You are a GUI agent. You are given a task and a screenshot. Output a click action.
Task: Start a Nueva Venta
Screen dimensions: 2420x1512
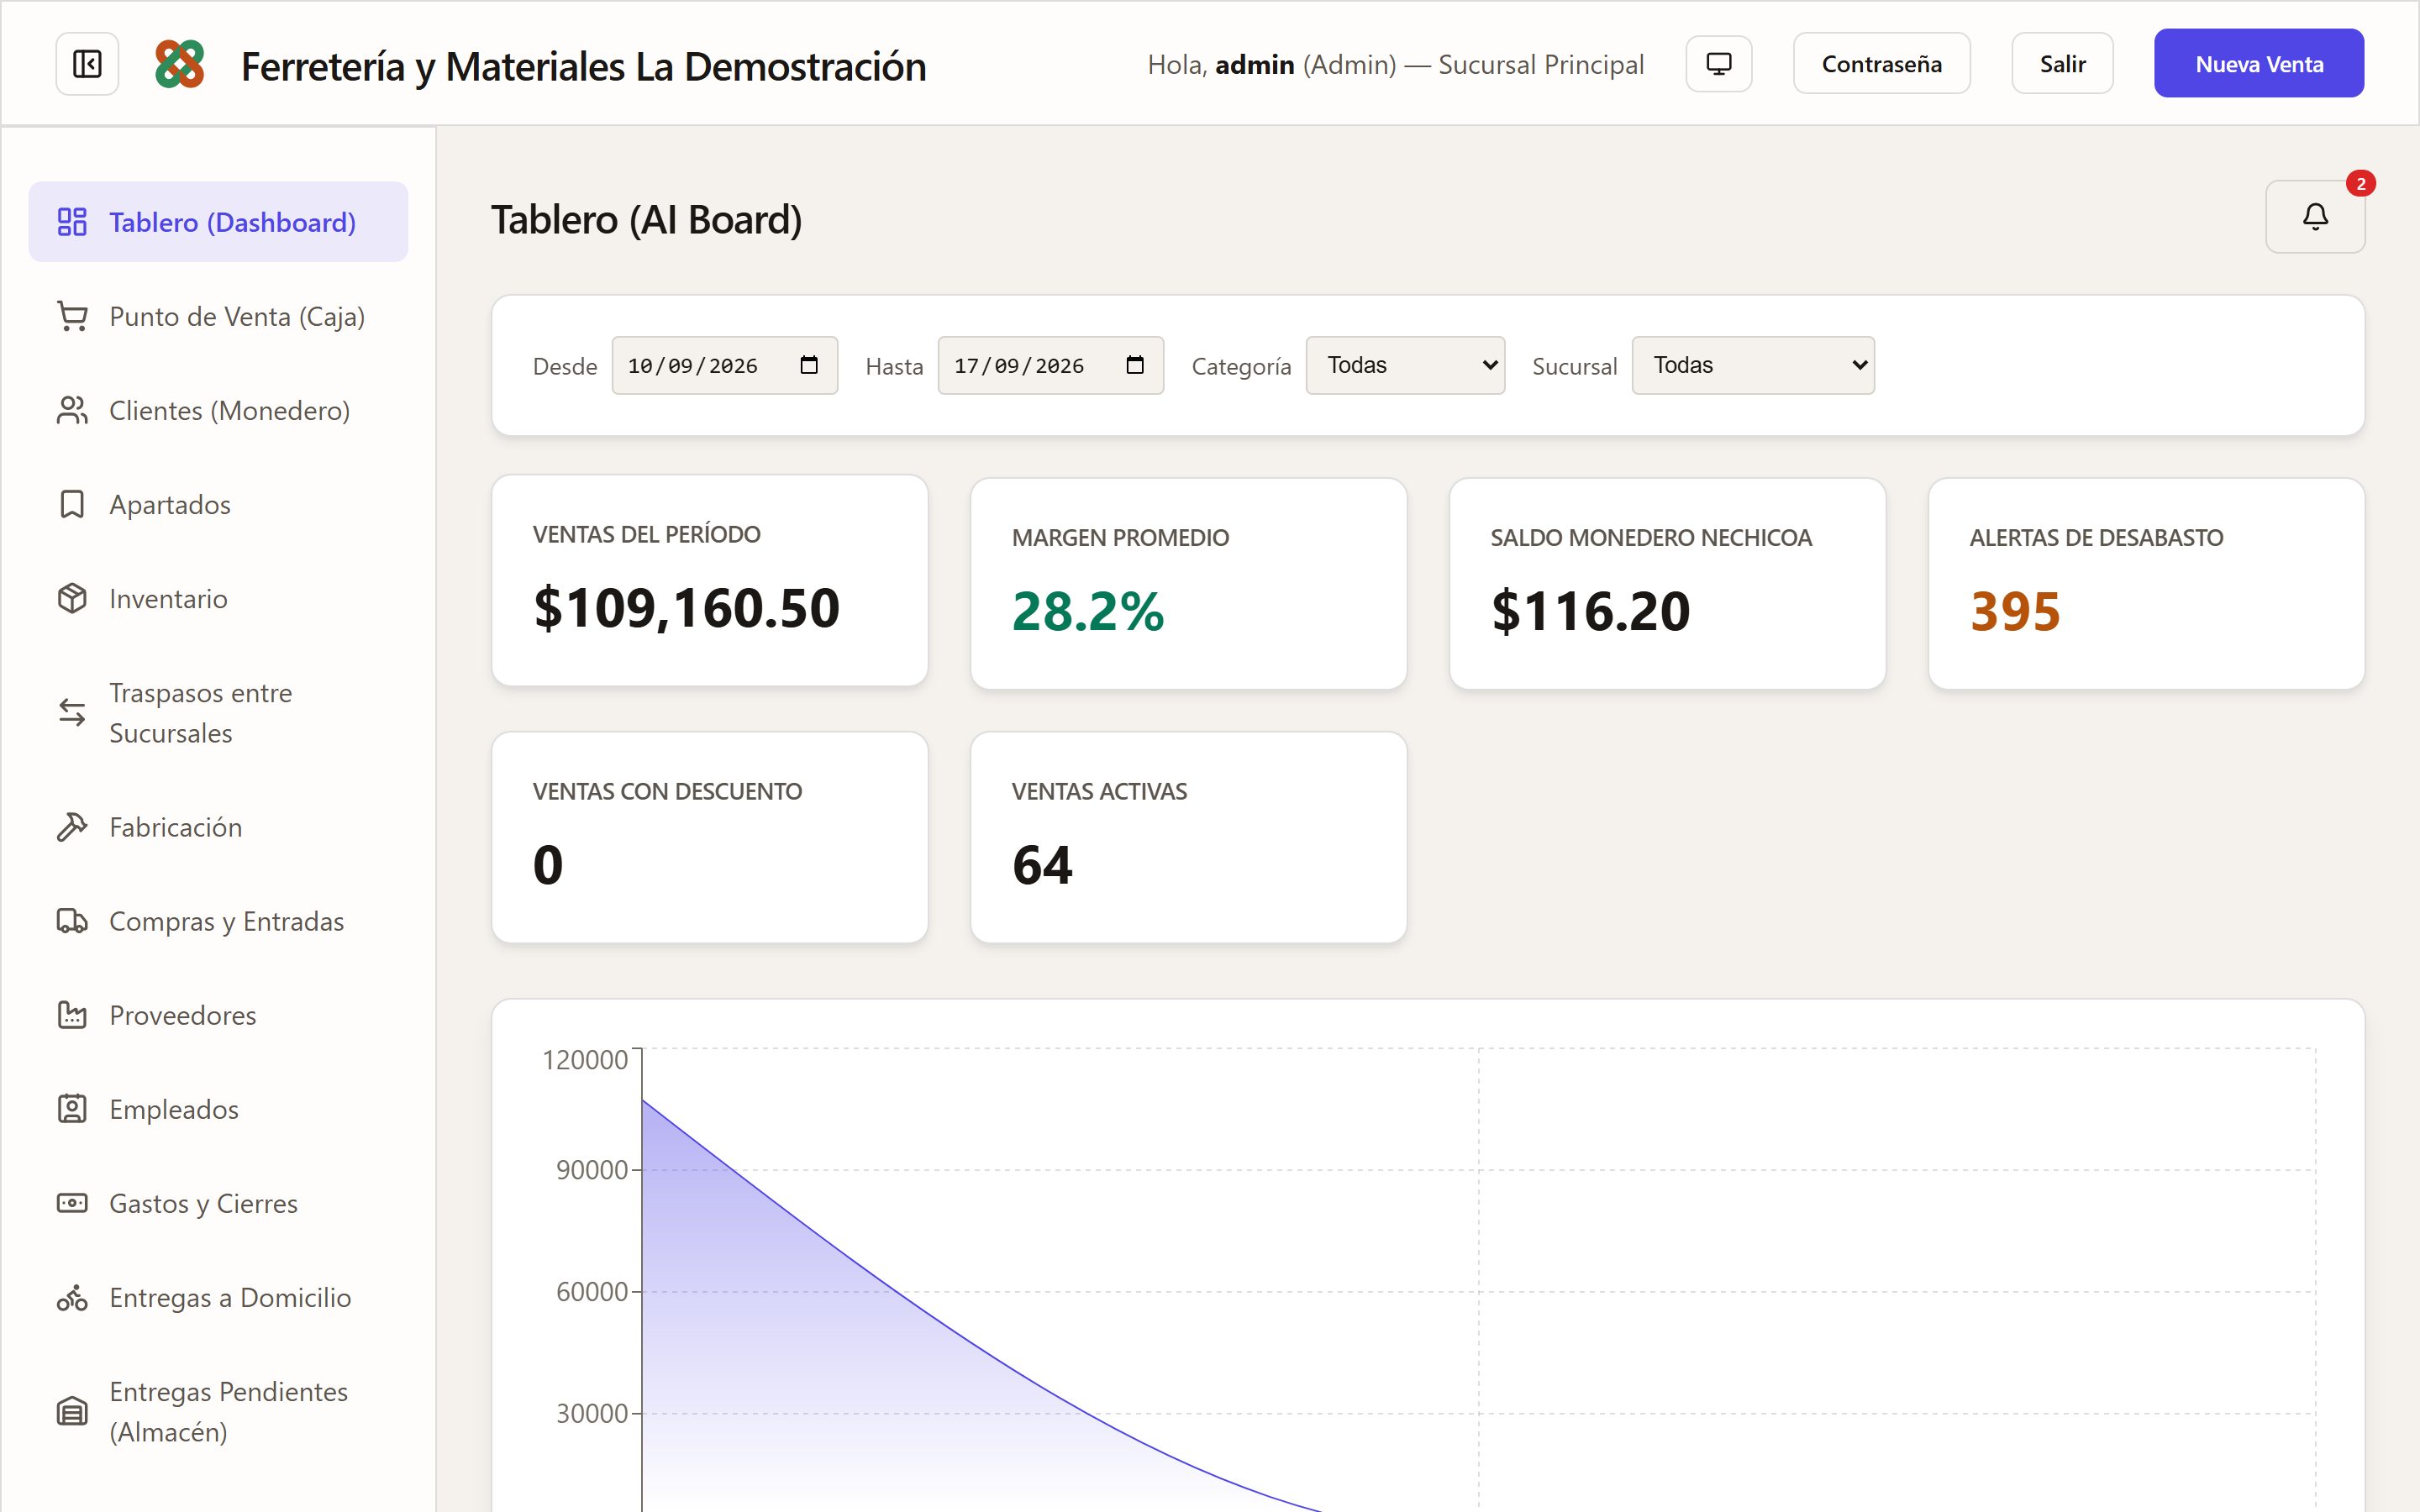(2259, 64)
